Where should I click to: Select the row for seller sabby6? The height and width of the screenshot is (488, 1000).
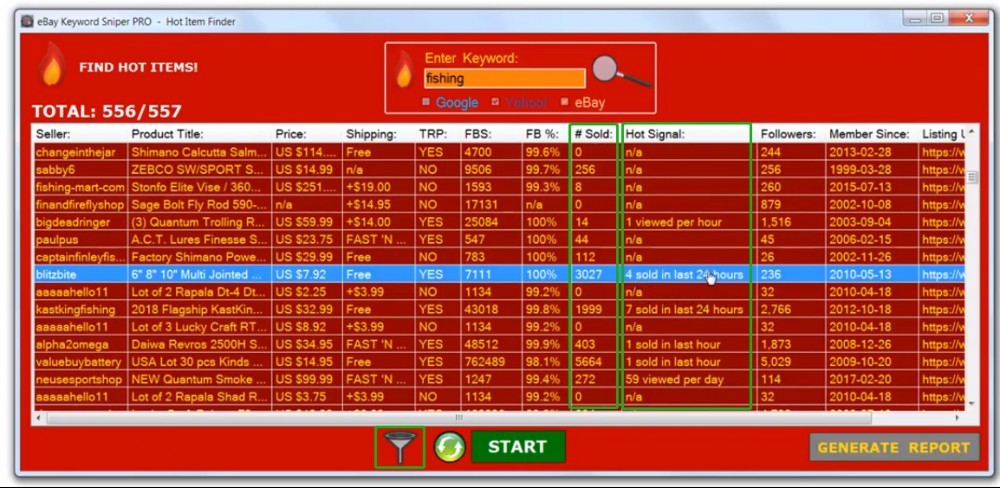pos(499,170)
